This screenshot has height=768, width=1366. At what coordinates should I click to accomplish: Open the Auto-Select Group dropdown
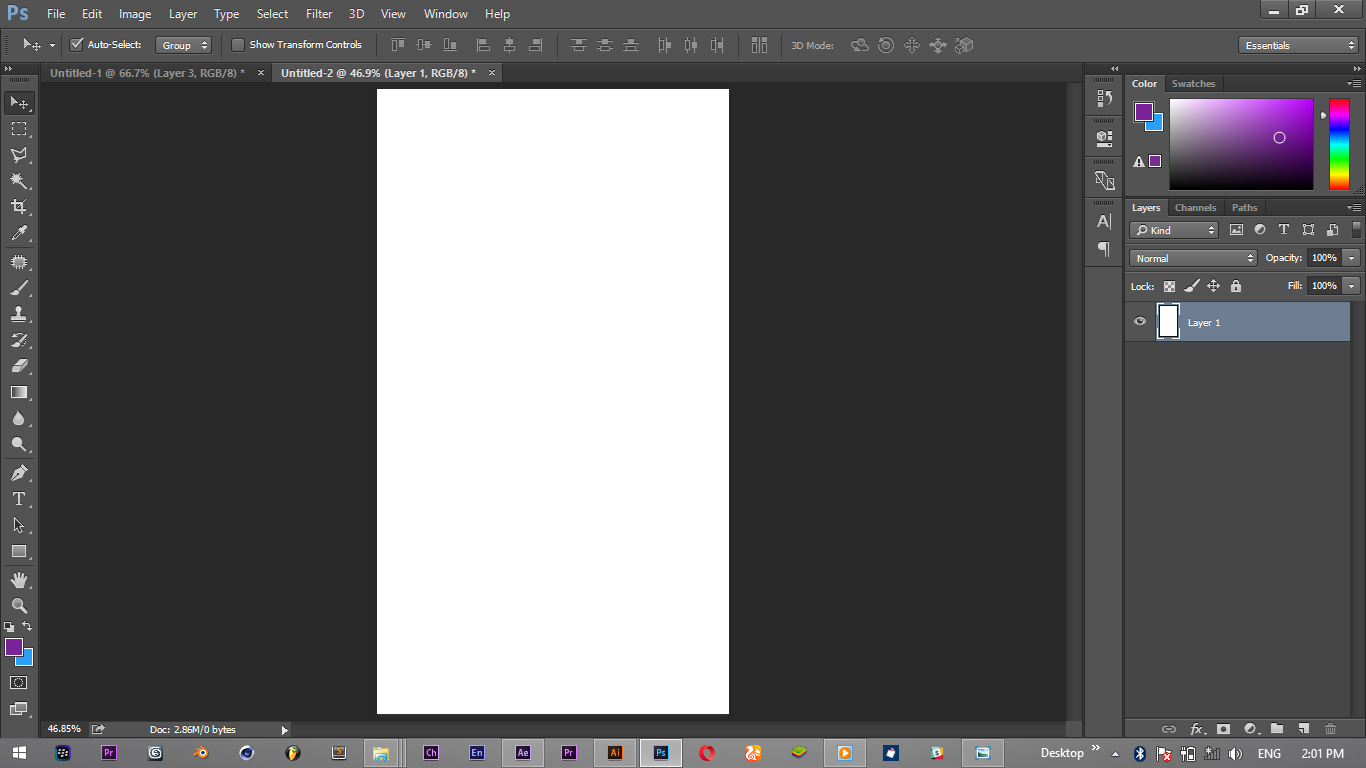coord(184,45)
